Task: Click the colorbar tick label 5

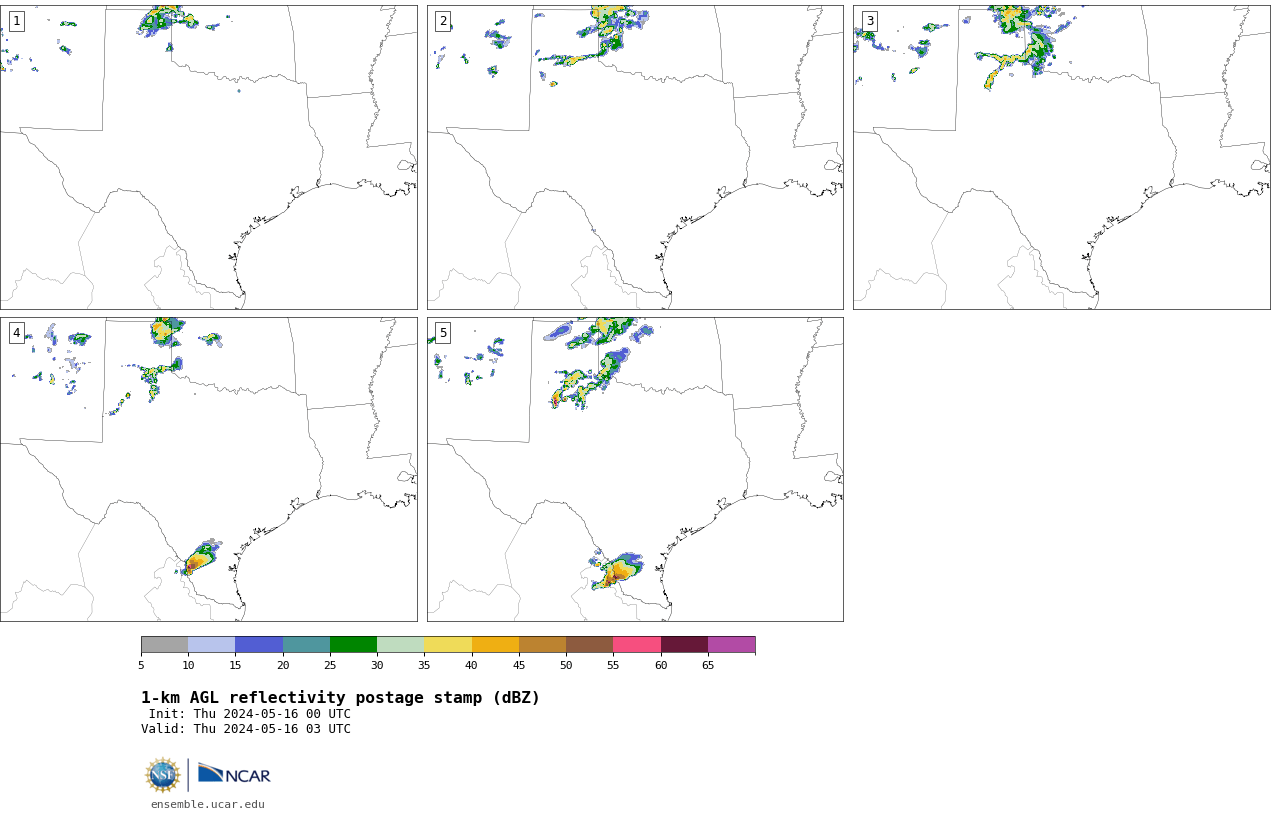Action: 141,665
